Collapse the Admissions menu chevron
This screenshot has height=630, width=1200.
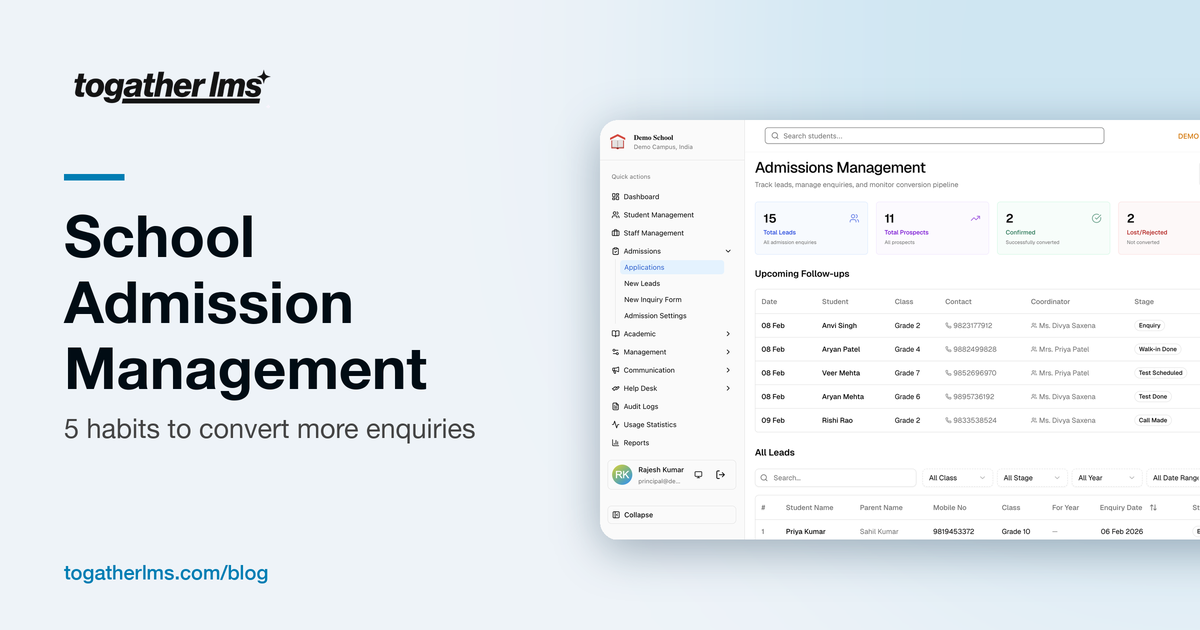pyautogui.click(x=728, y=251)
